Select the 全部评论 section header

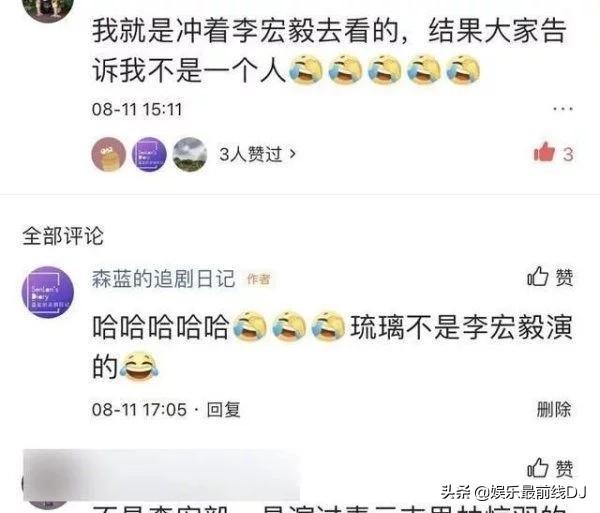[x=63, y=236]
